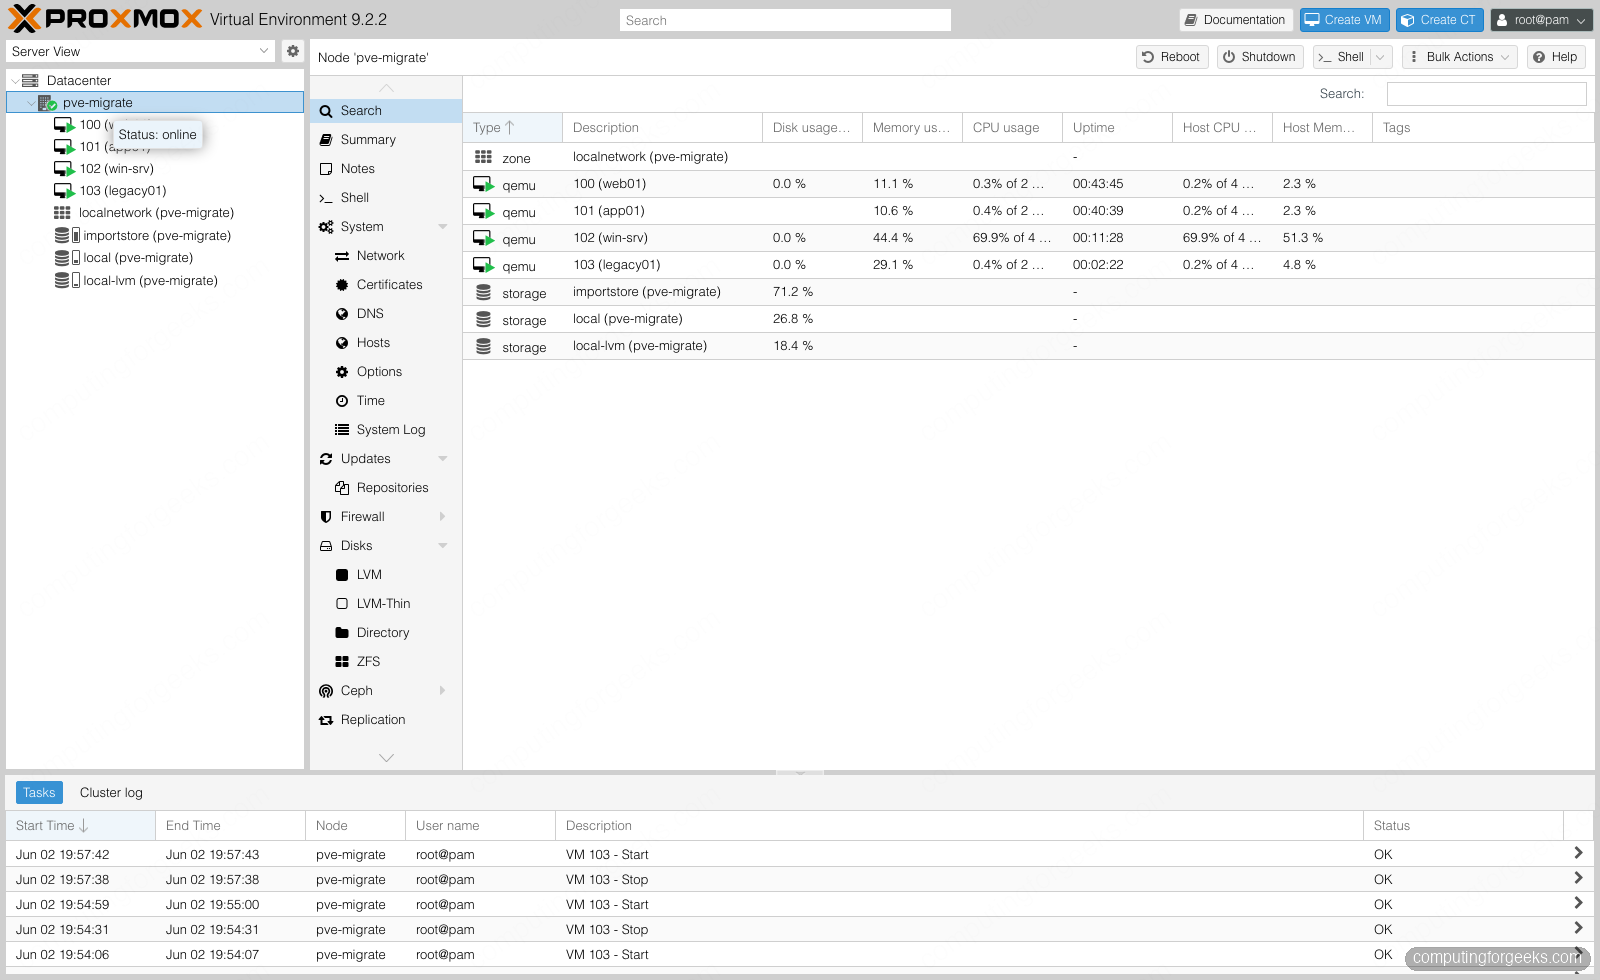
Task: Collapse the pve-migrate tree node
Action: [x=31, y=103]
